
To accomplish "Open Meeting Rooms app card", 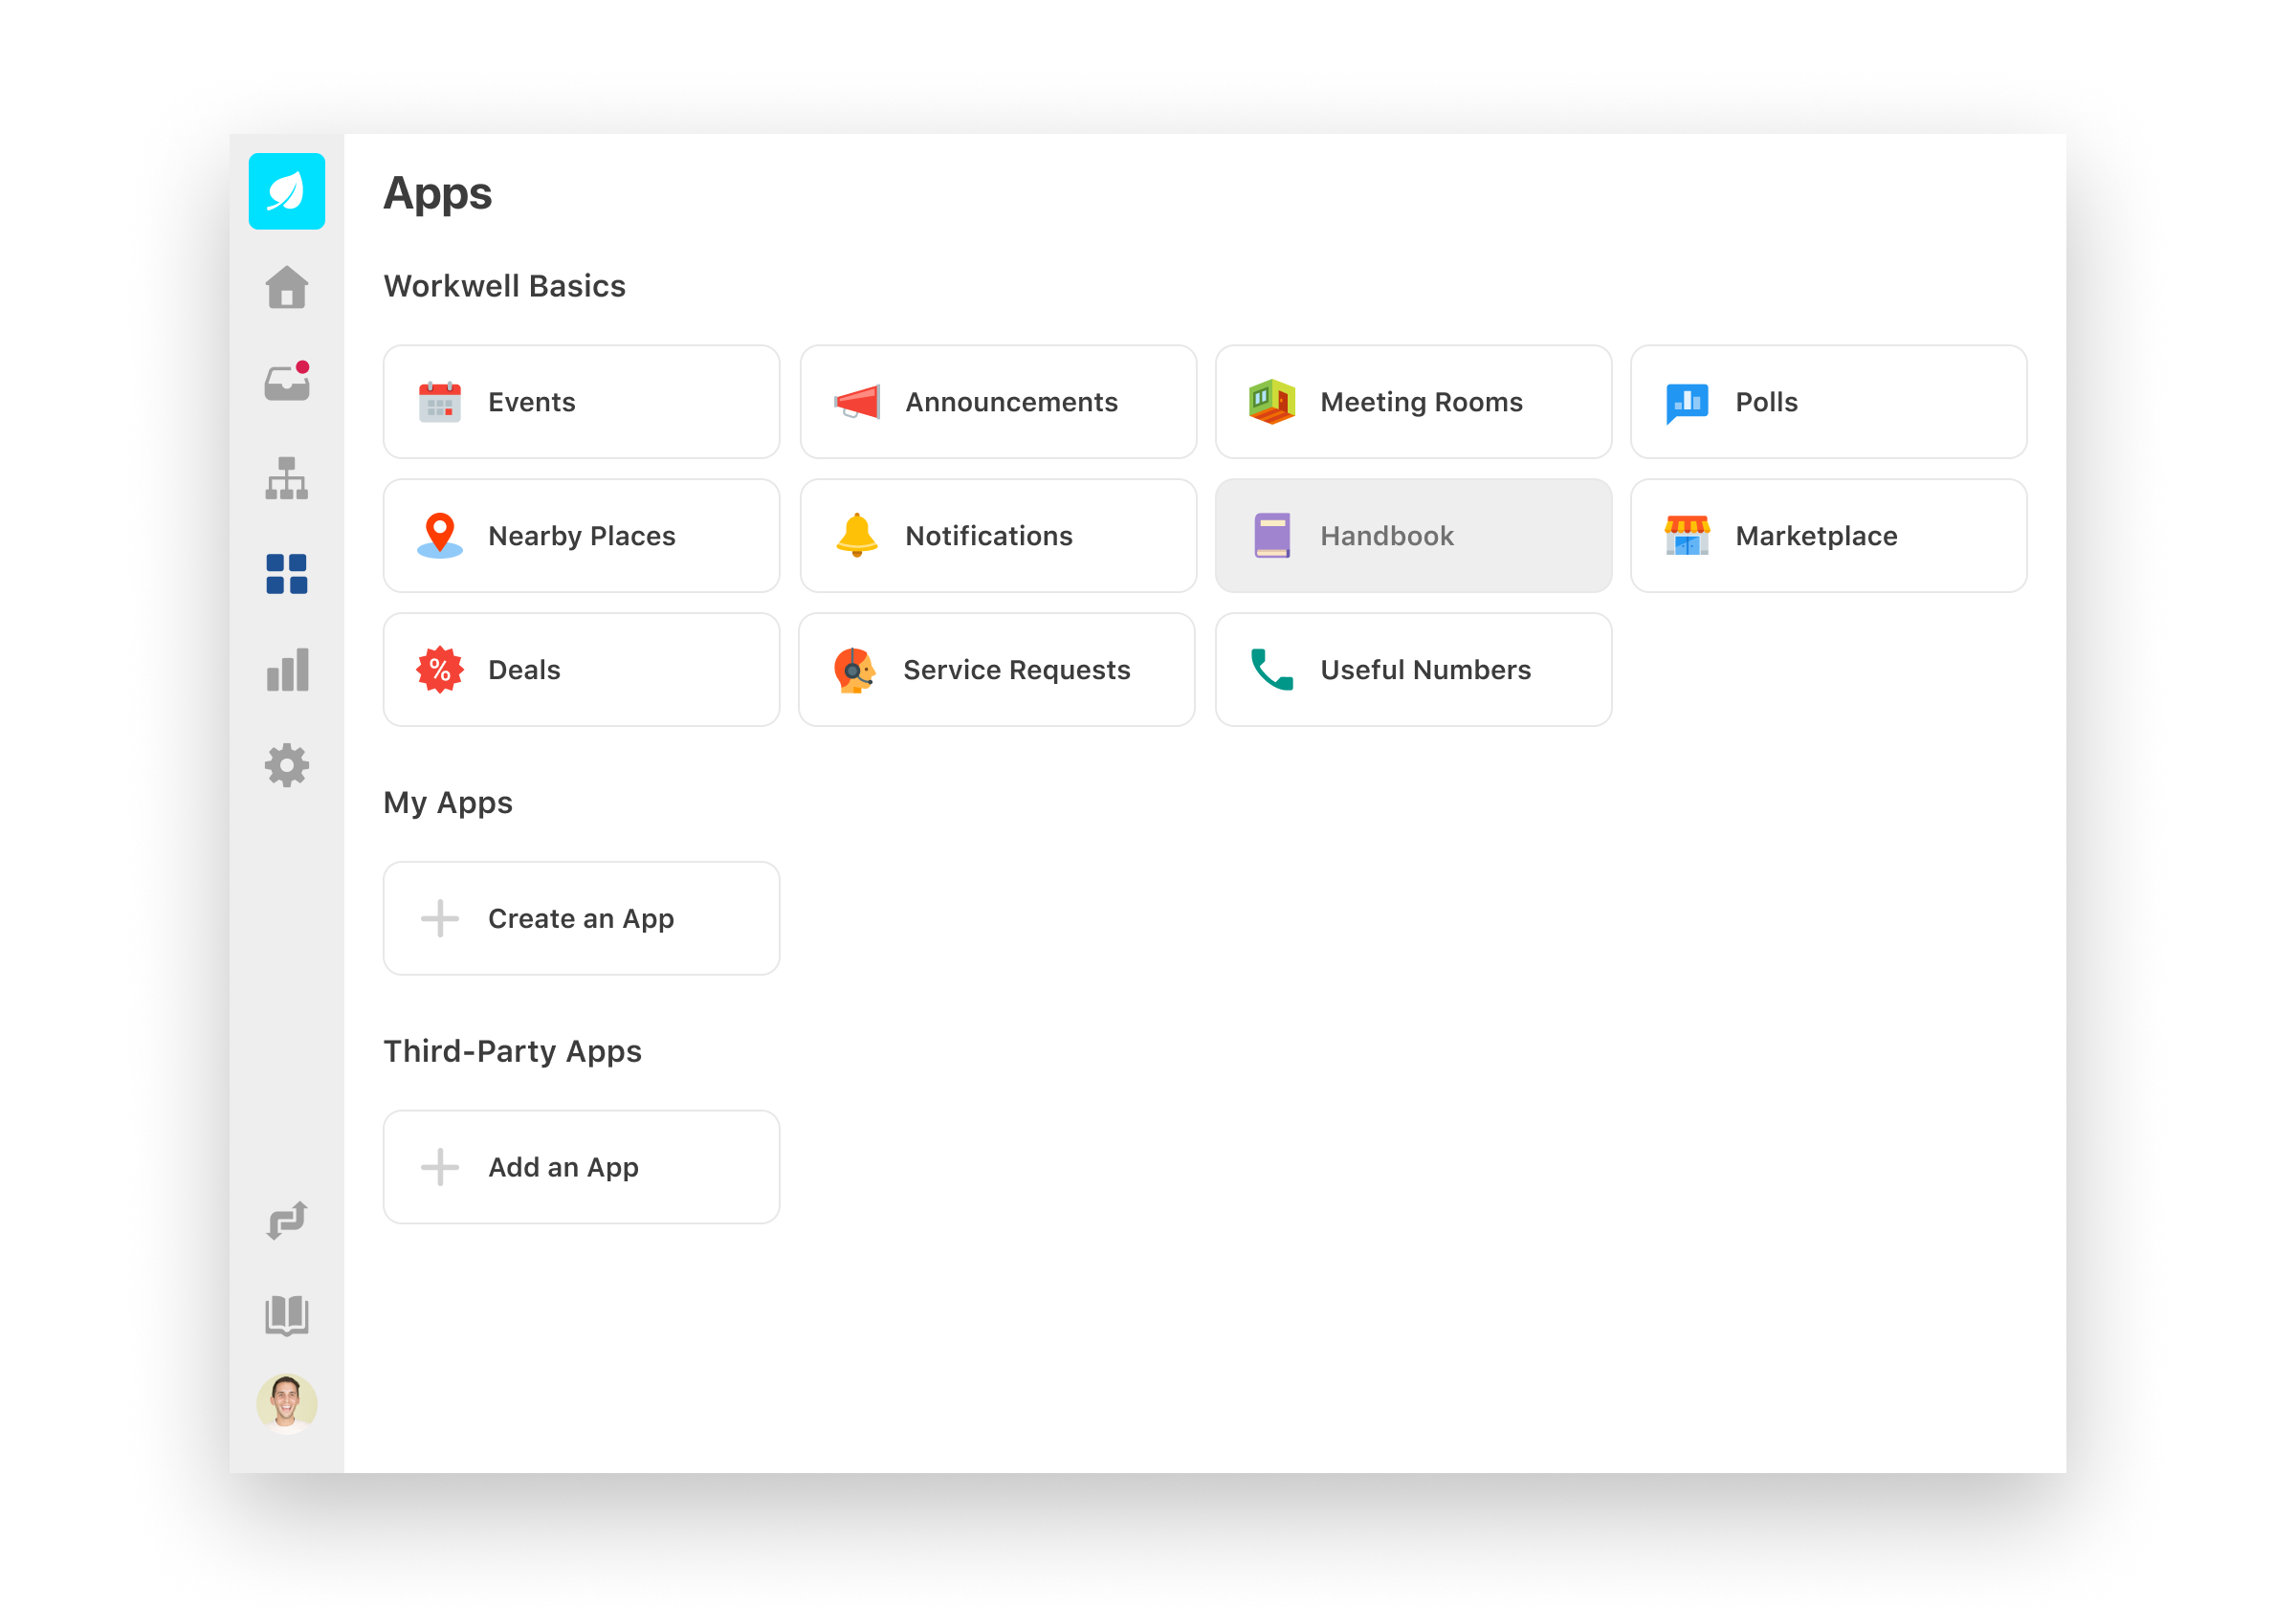I will tap(1412, 402).
